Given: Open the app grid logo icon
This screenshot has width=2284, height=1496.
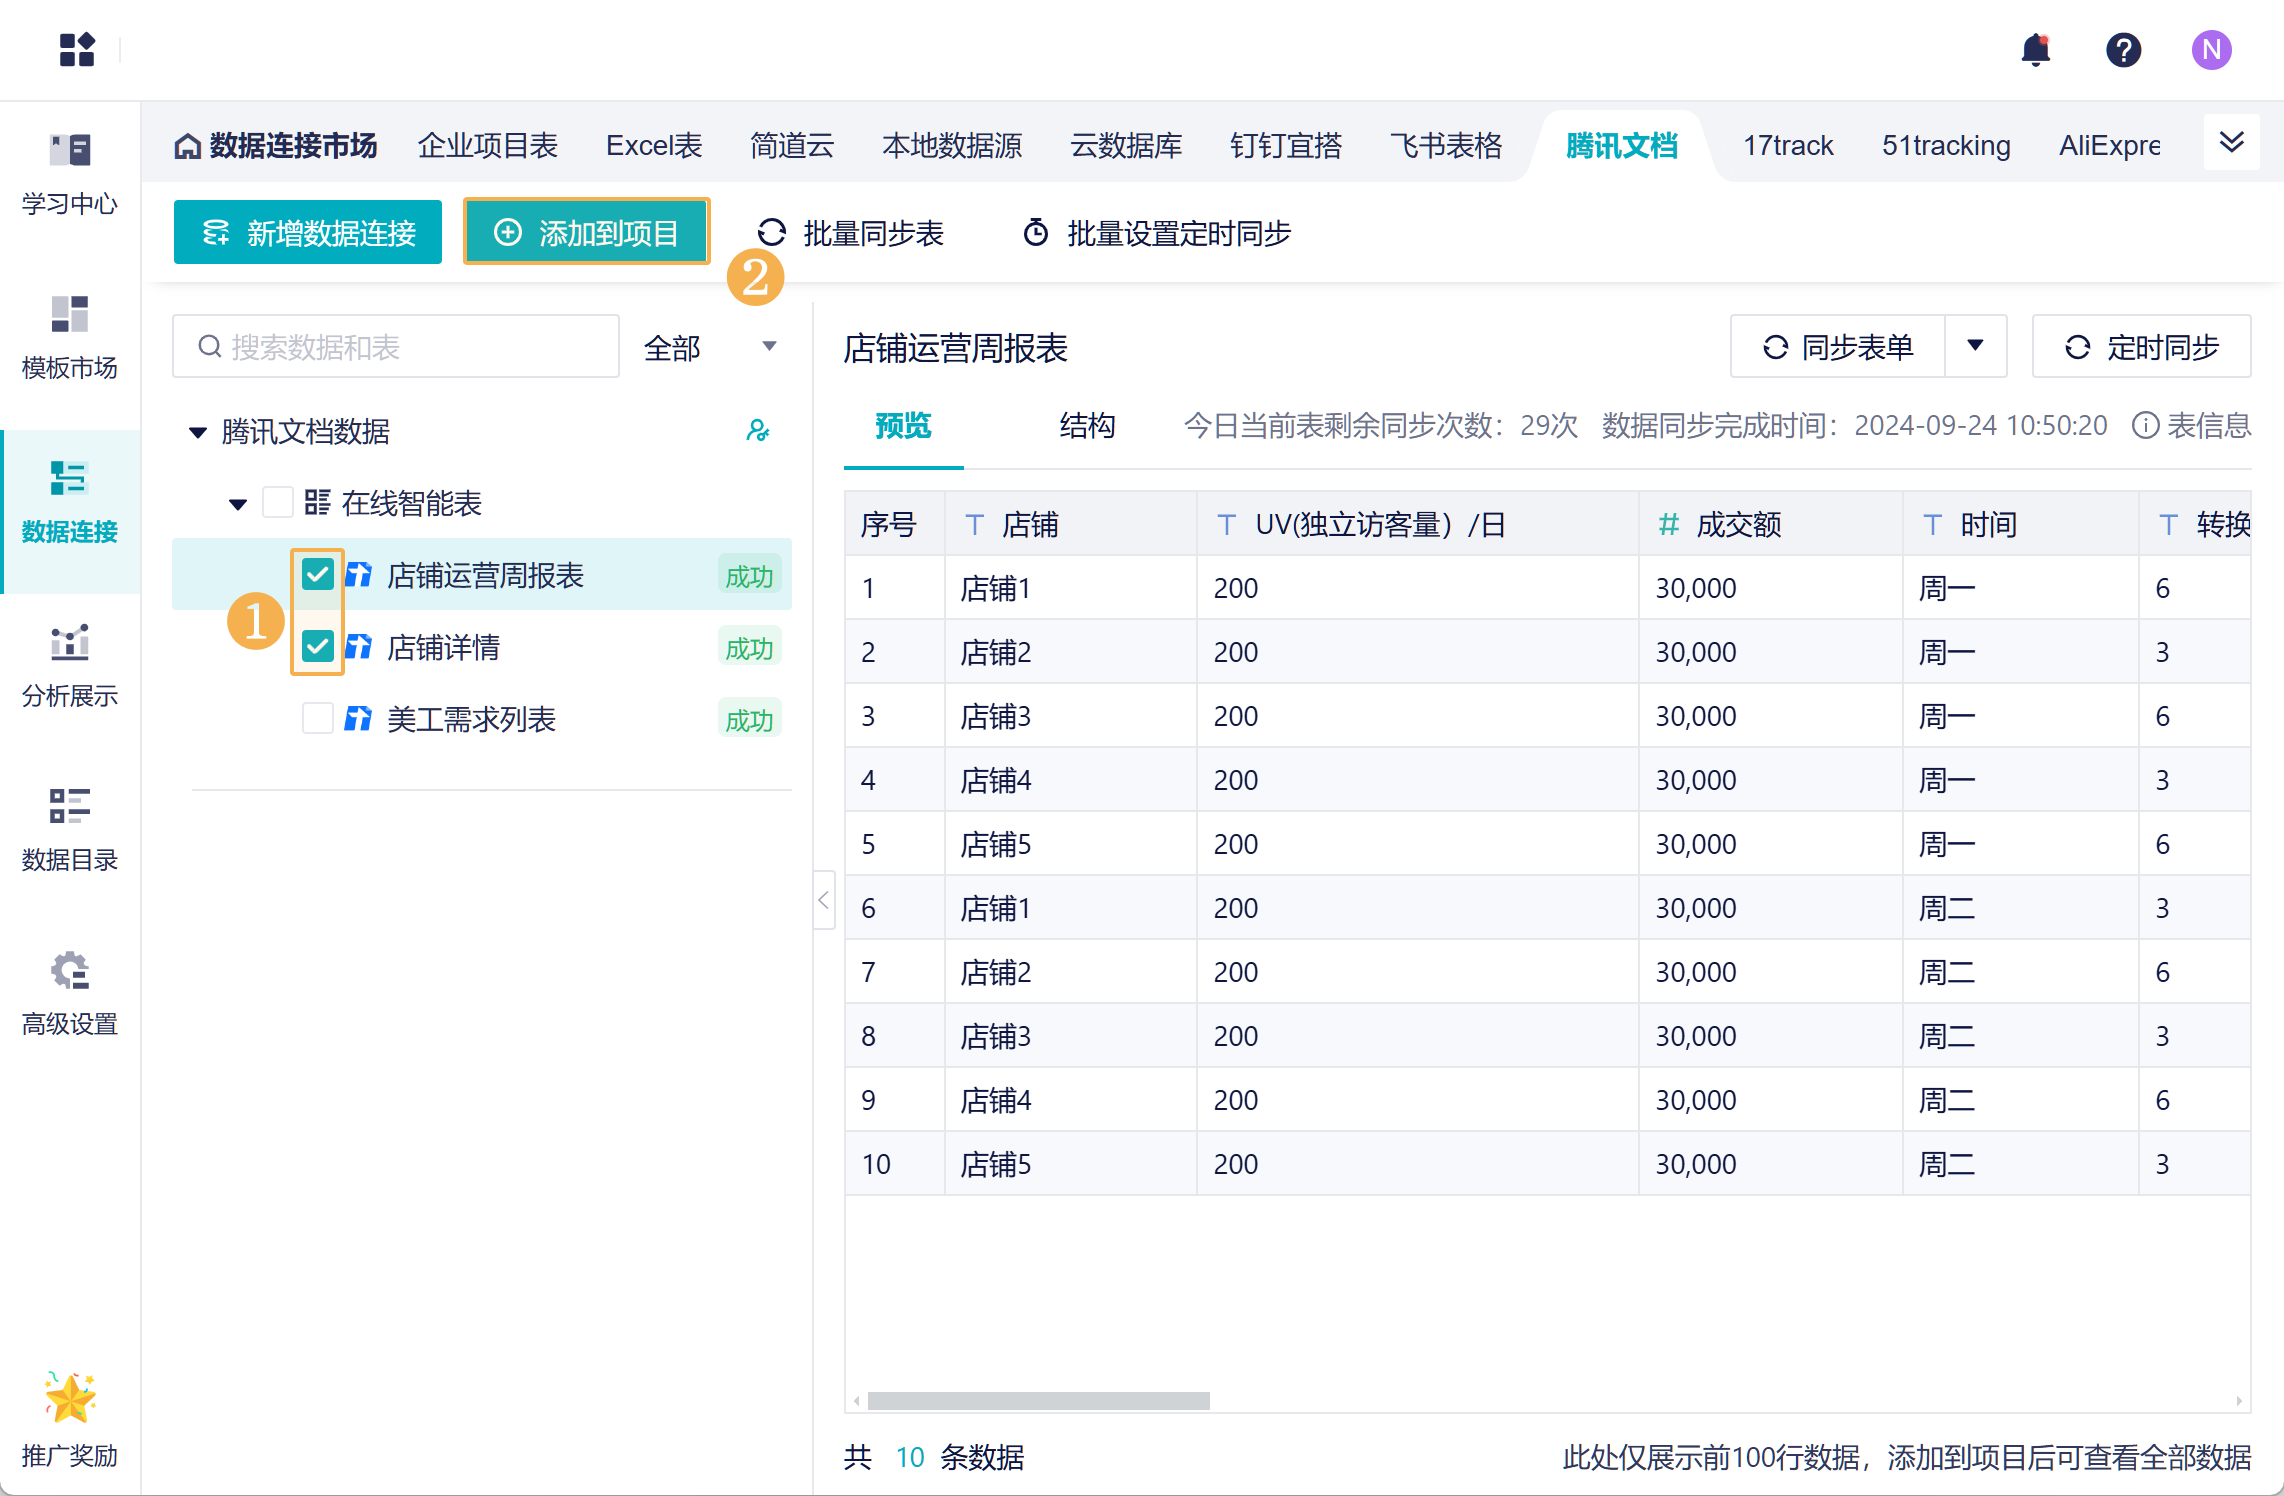Looking at the screenshot, I should tap(77, 50).
